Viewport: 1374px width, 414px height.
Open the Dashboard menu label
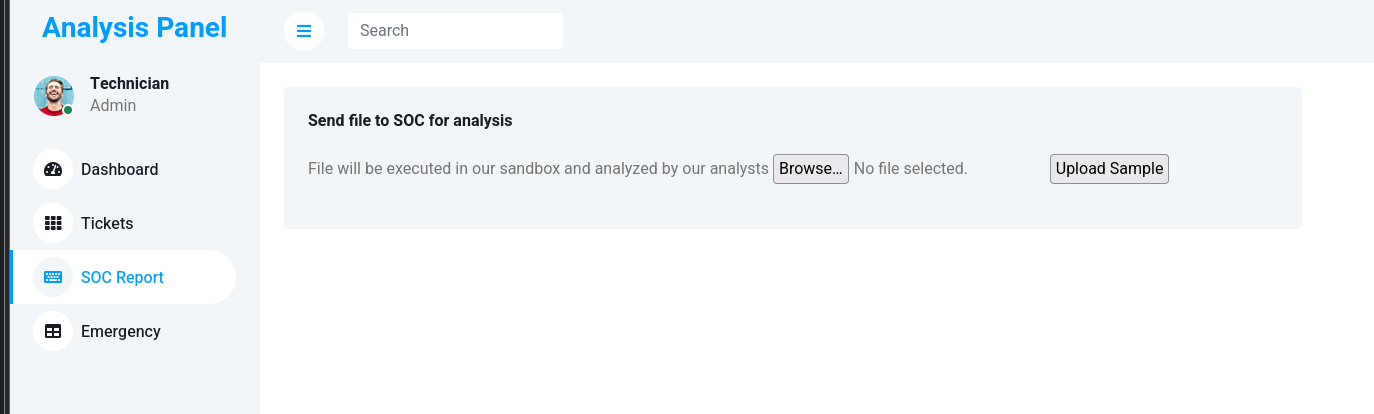coord(119,169)
